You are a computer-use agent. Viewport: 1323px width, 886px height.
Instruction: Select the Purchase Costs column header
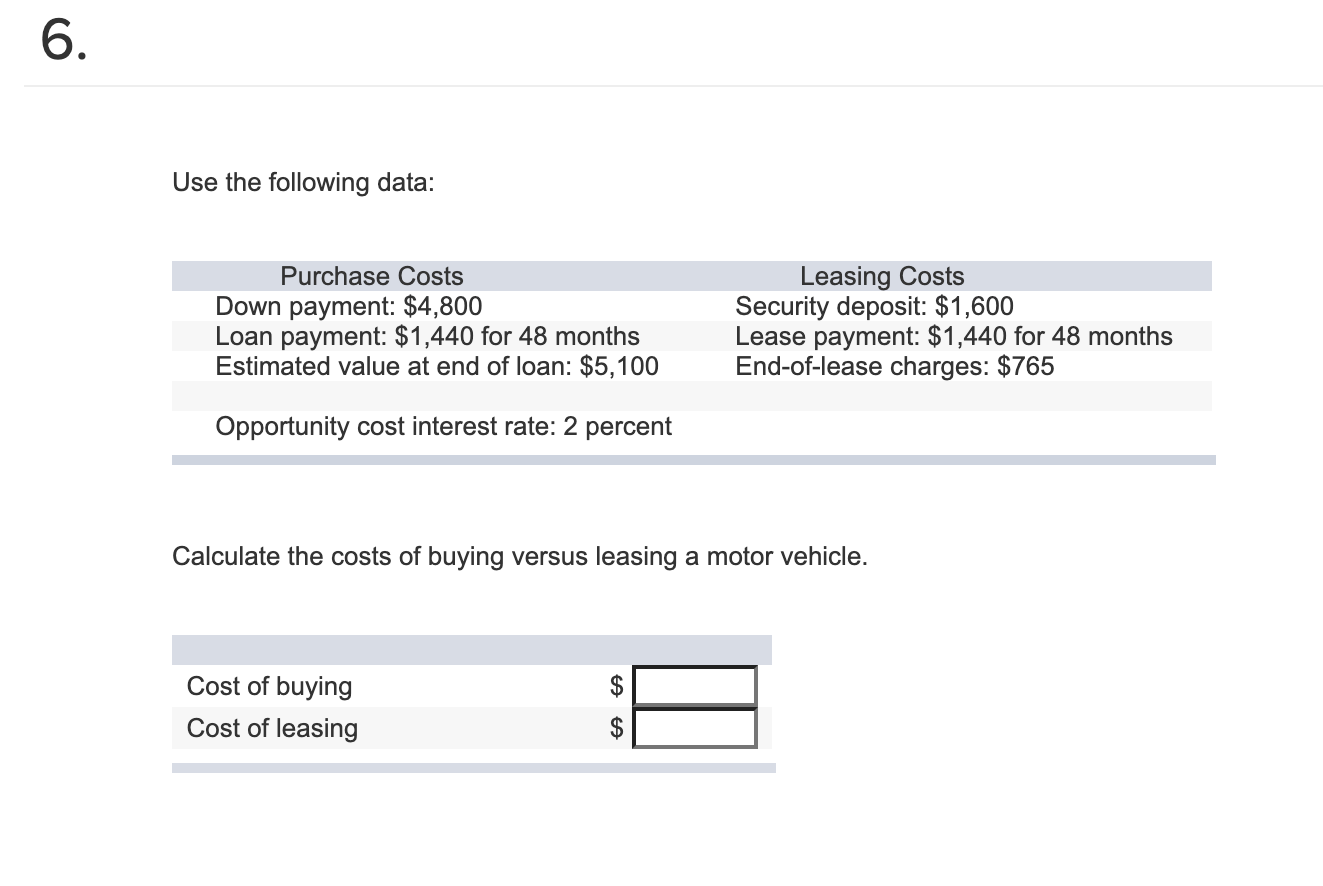(371, 276)
